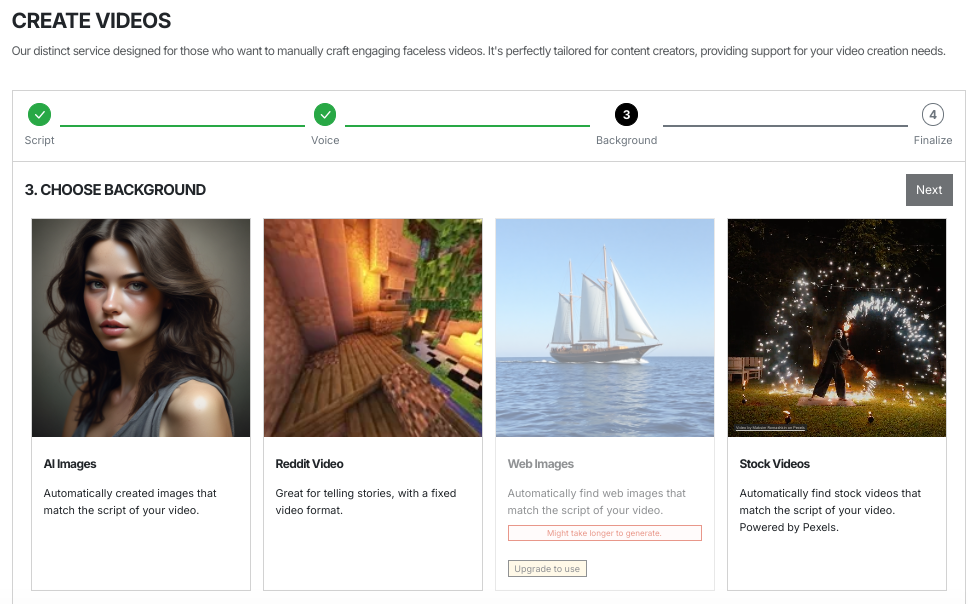Select the Web Images sailboat thumbnail
968x604 pixels.
point(605,328)
